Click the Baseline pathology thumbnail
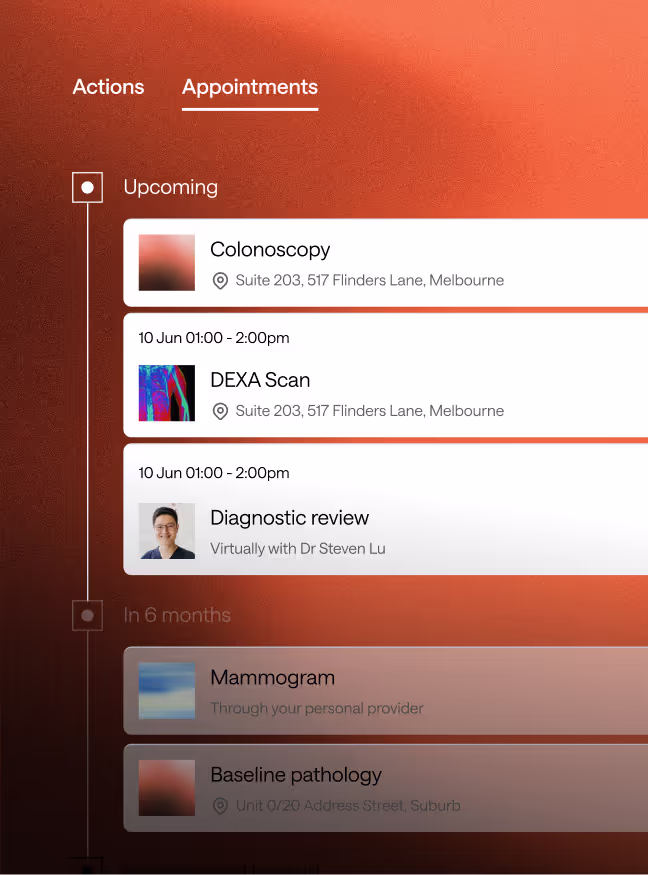Image resolution: width=648 pixels, height=875 pixels. pos(167,788)
